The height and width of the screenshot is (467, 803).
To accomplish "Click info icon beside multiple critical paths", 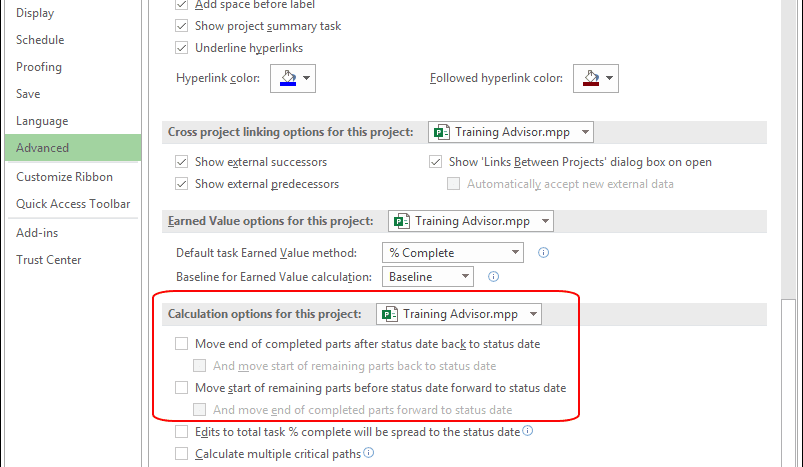I will (368, 453).
